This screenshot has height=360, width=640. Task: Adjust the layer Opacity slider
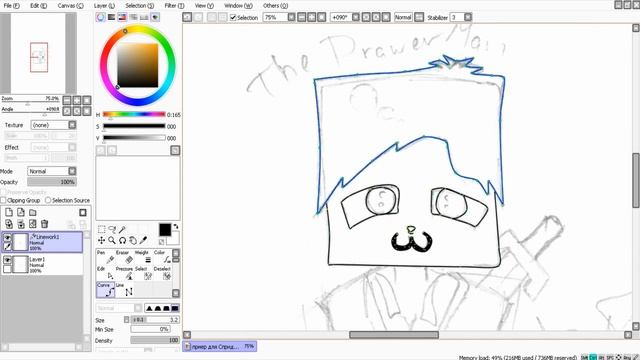[52, 182]
